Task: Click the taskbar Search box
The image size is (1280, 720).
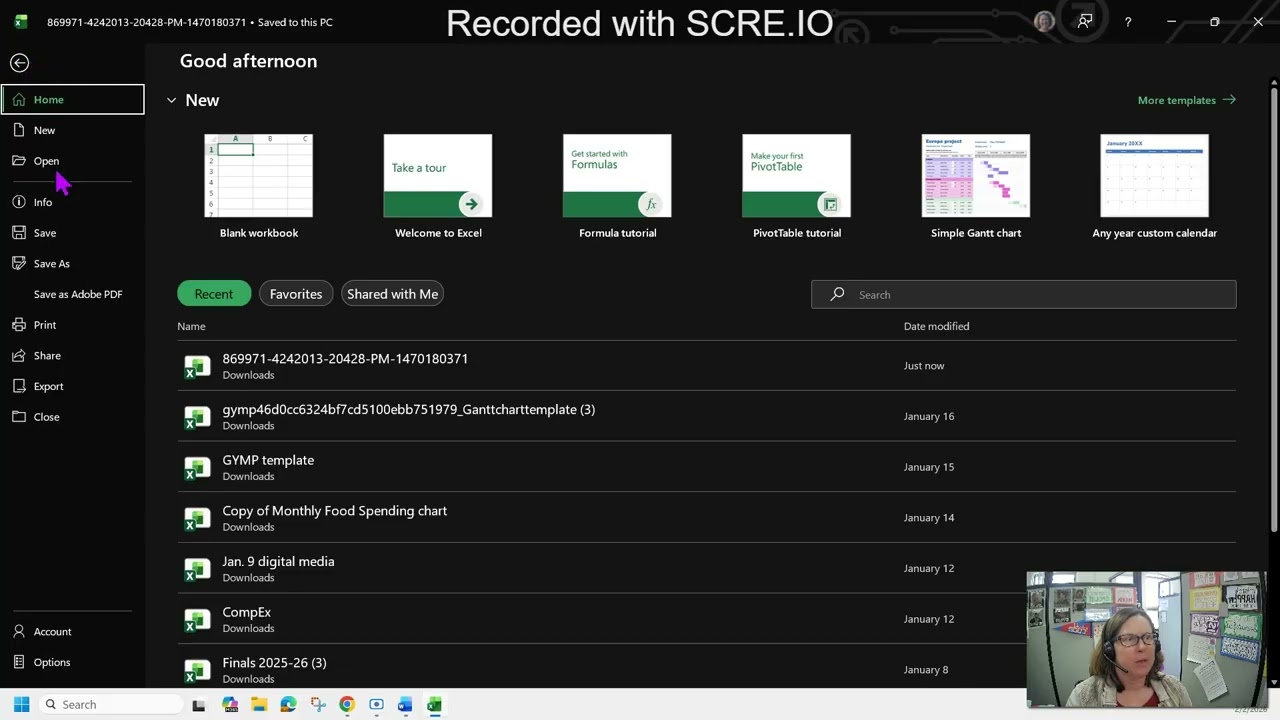Action: pyautogui.click(x=112, y=705)
